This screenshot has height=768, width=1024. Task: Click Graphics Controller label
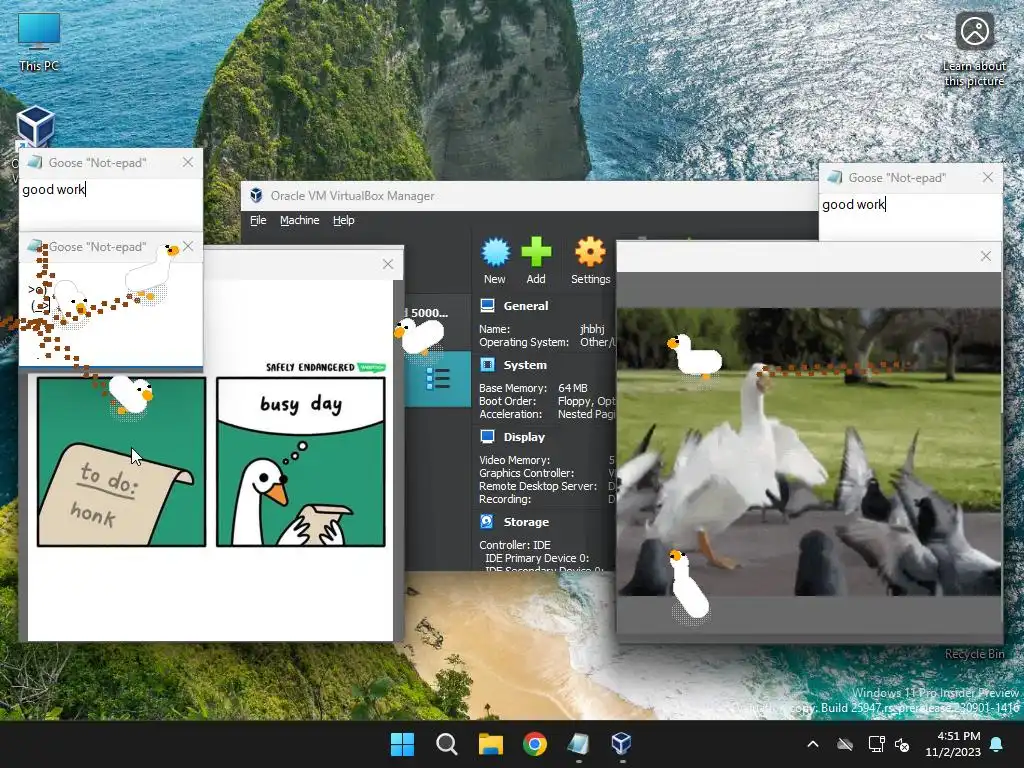[x=526, y=473]
